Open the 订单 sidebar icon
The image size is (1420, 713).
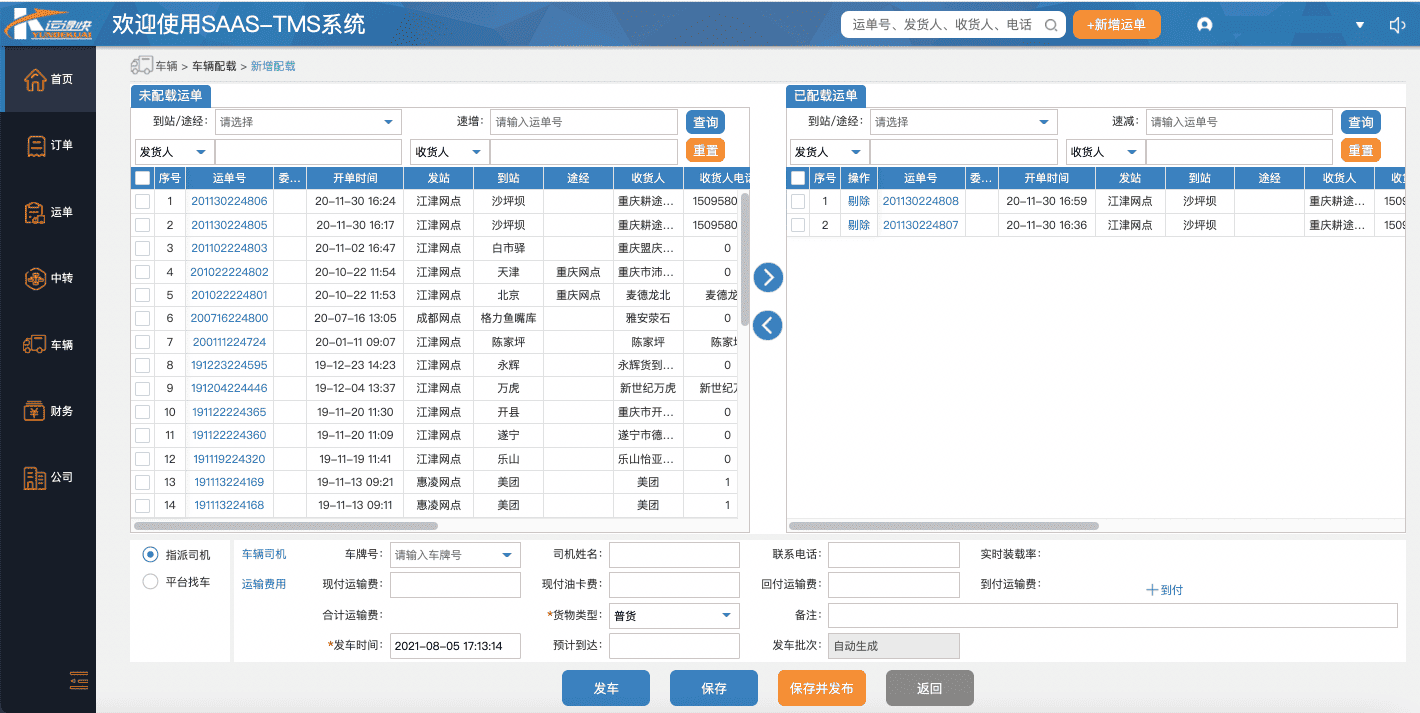[36, 145]
